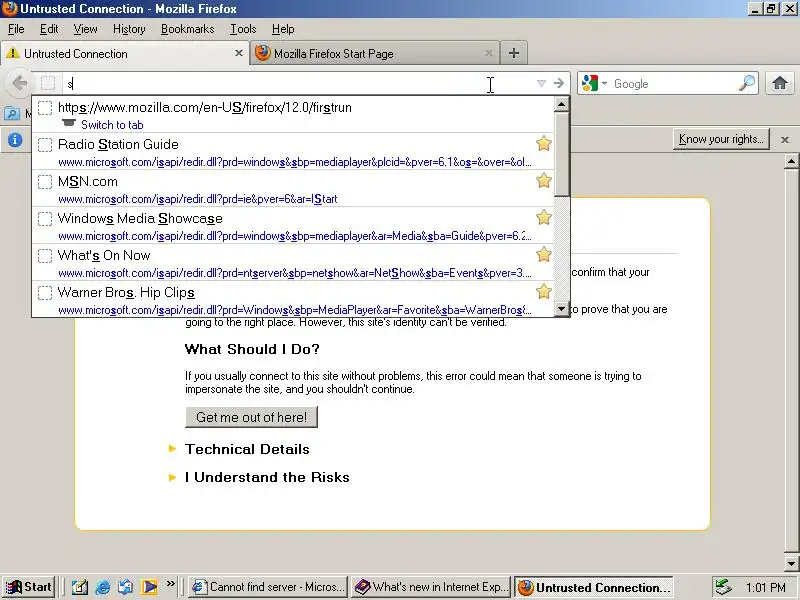Select Warner Bros. Hip Clips suggestion
This screenshot has width=800, height=600.
point(293,299)
